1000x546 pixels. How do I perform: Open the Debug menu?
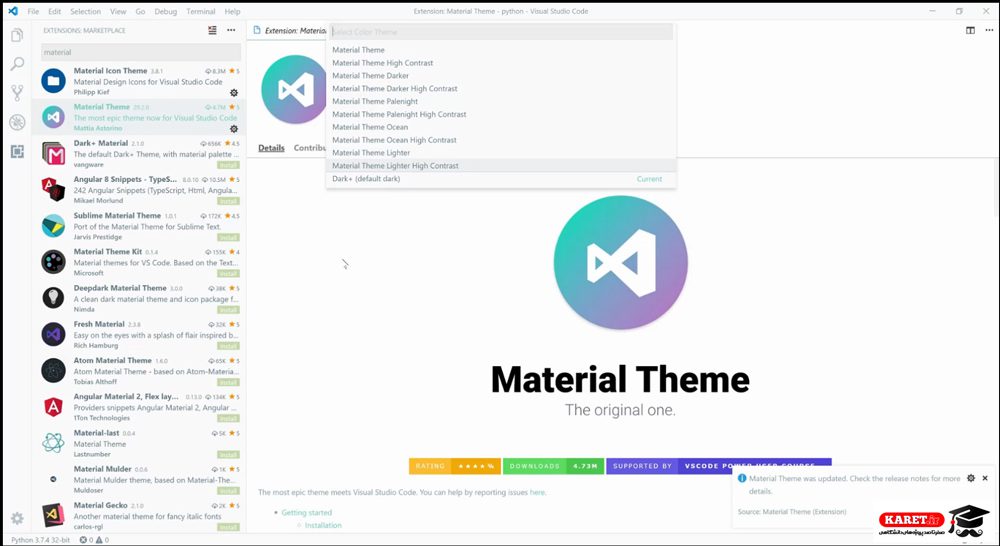click(166, 11)
